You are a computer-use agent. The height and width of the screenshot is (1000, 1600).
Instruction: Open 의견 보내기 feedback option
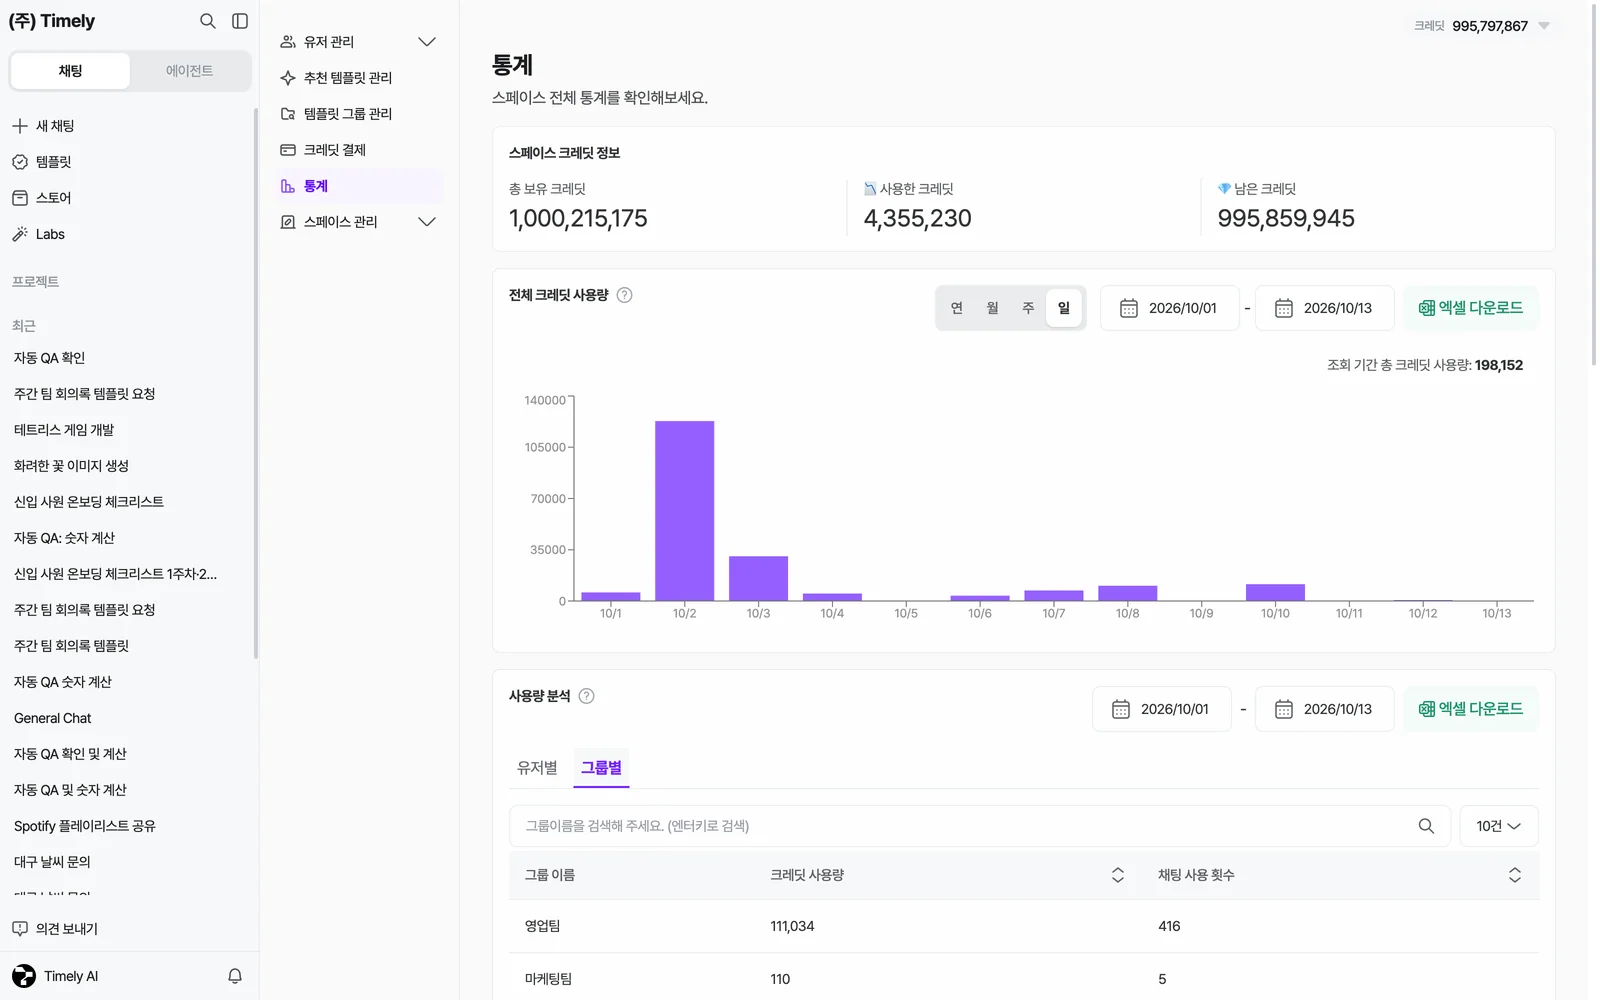pyautogui.click(x=56, y=929)
